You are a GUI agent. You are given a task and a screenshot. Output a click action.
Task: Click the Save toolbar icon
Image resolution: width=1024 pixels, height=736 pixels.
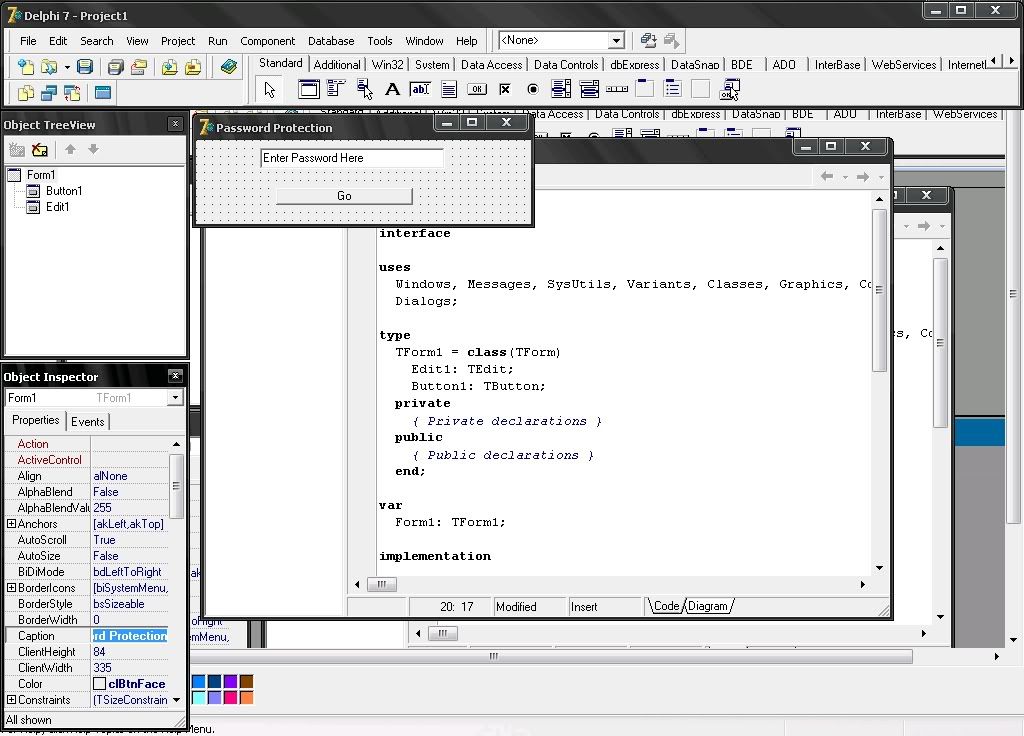click(85, 67)
